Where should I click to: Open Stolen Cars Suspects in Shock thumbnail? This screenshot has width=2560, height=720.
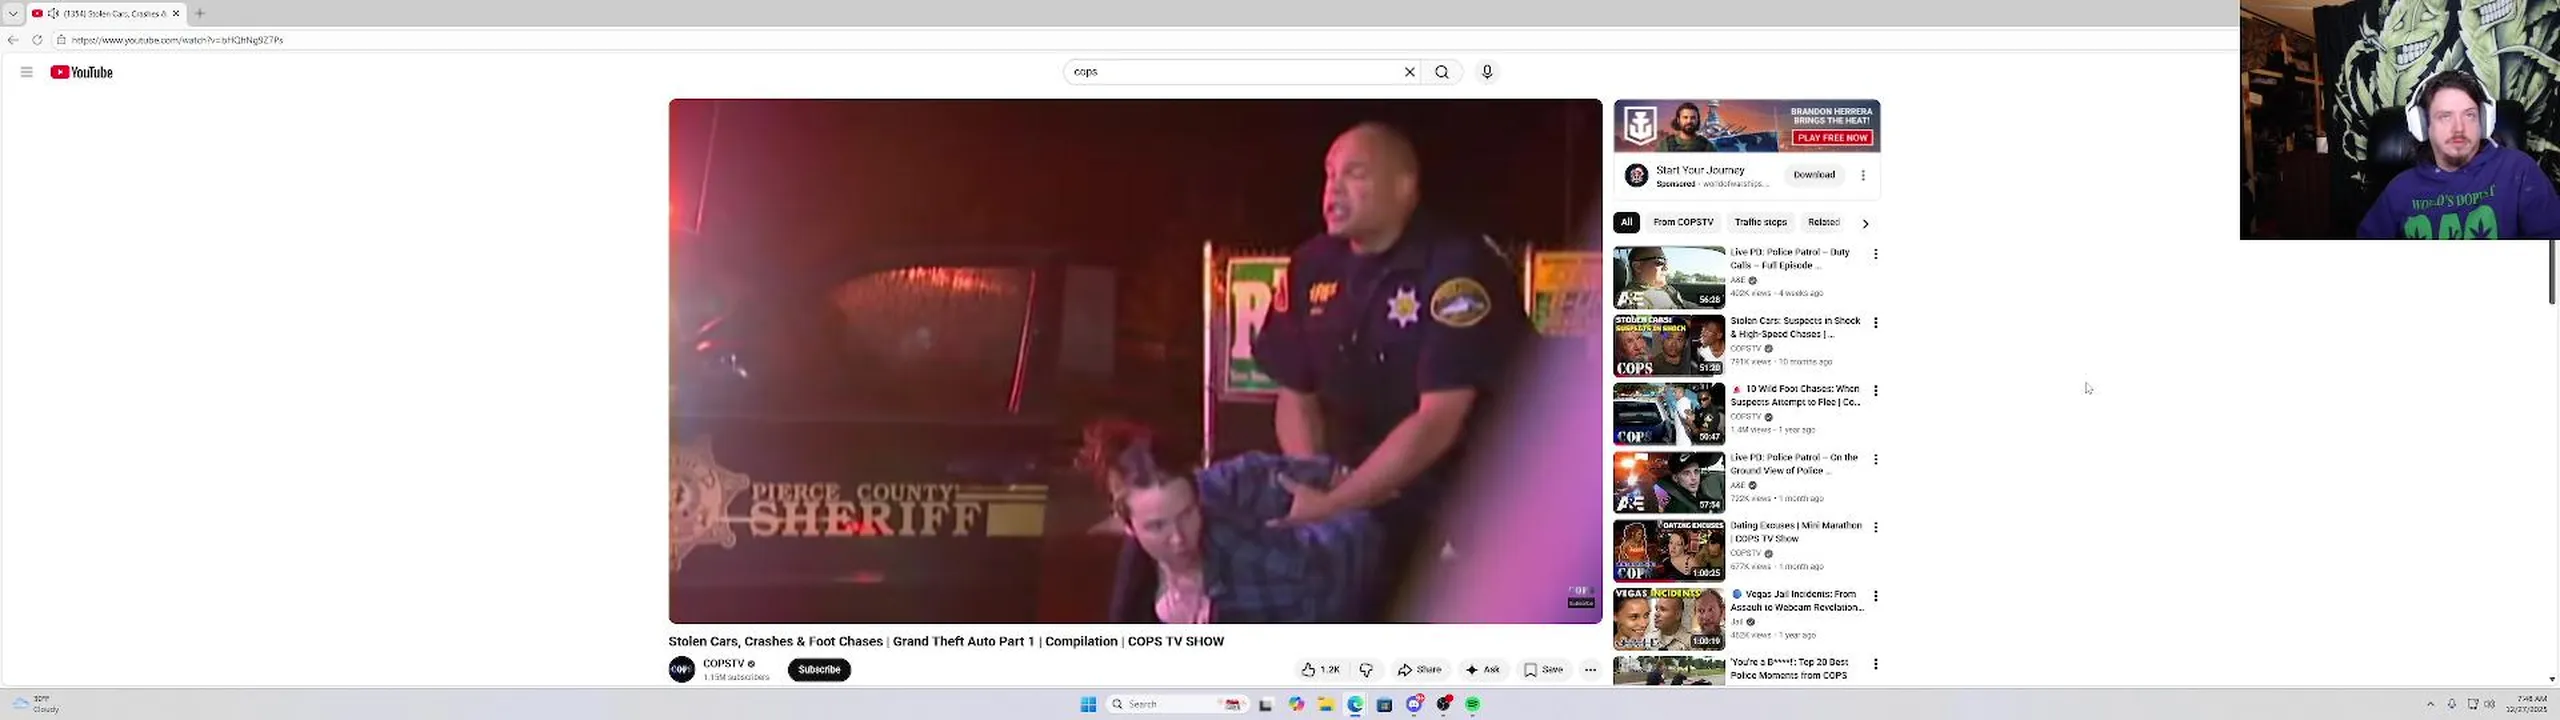click(x=1669, y=345)
